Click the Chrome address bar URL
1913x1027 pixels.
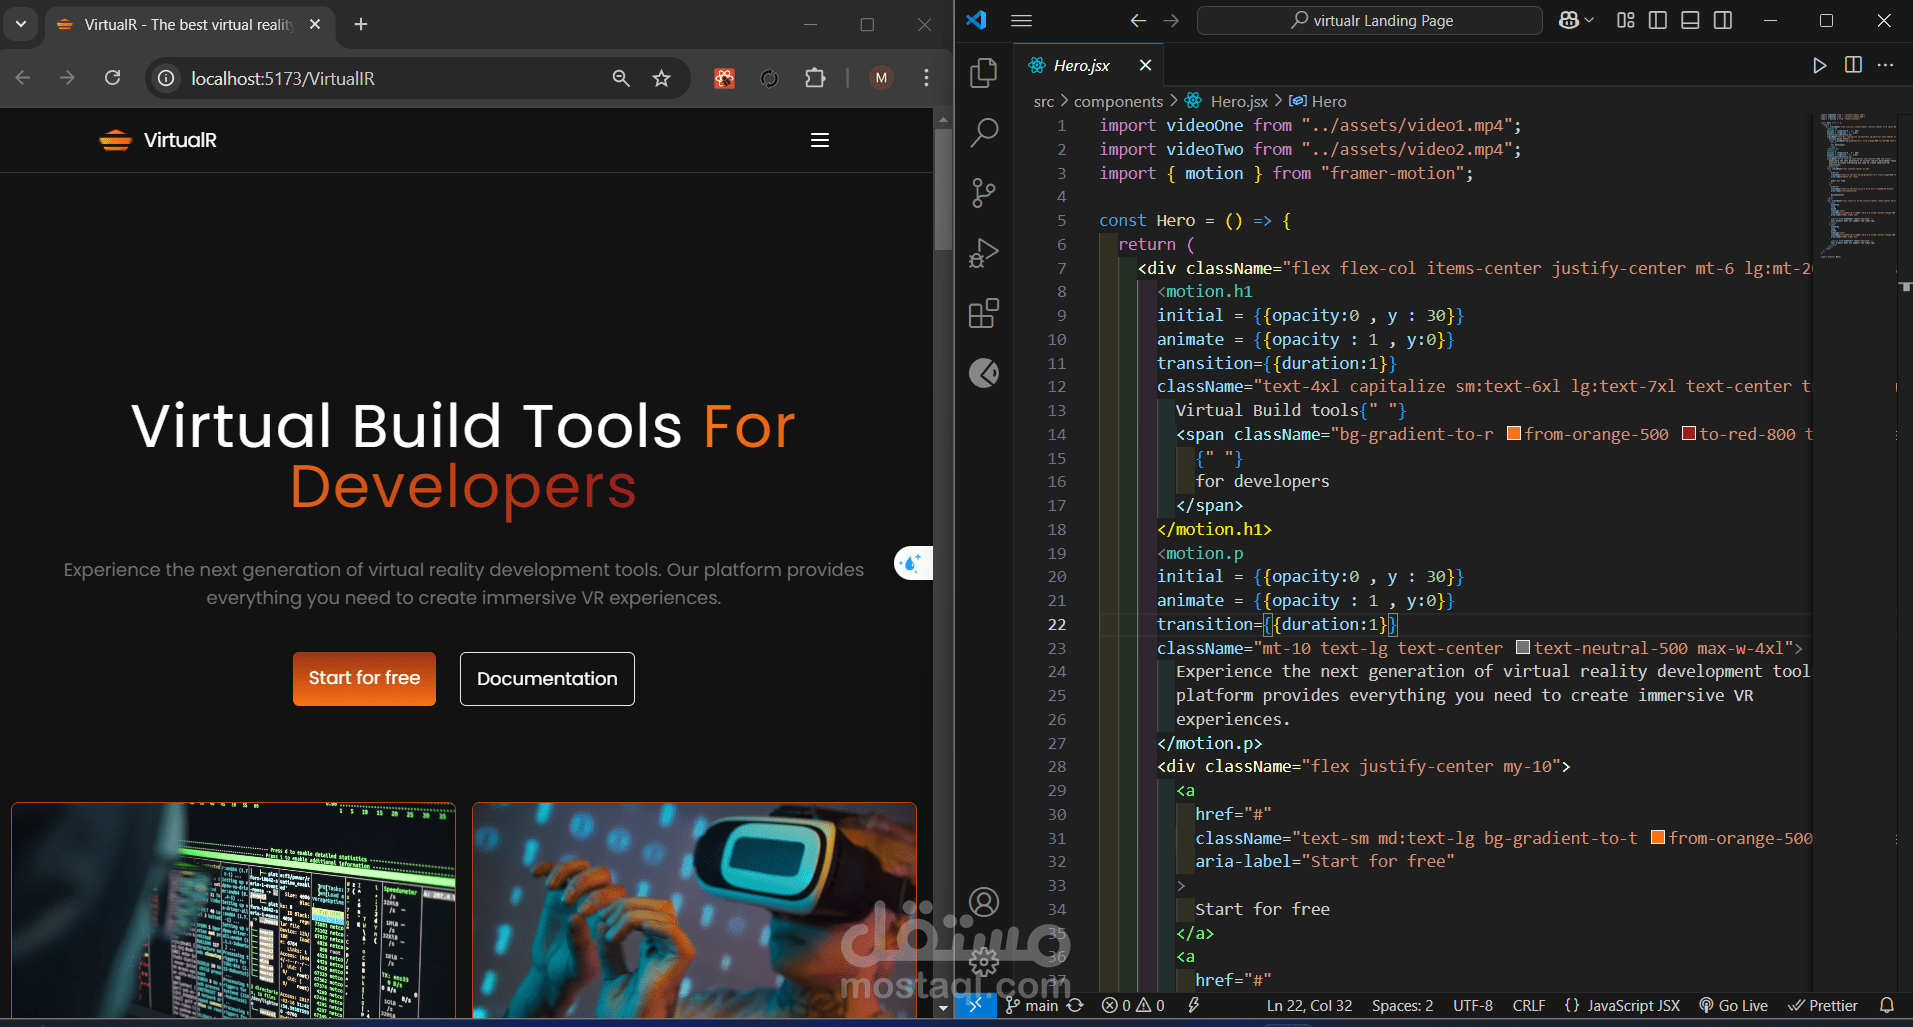(283, 78)
